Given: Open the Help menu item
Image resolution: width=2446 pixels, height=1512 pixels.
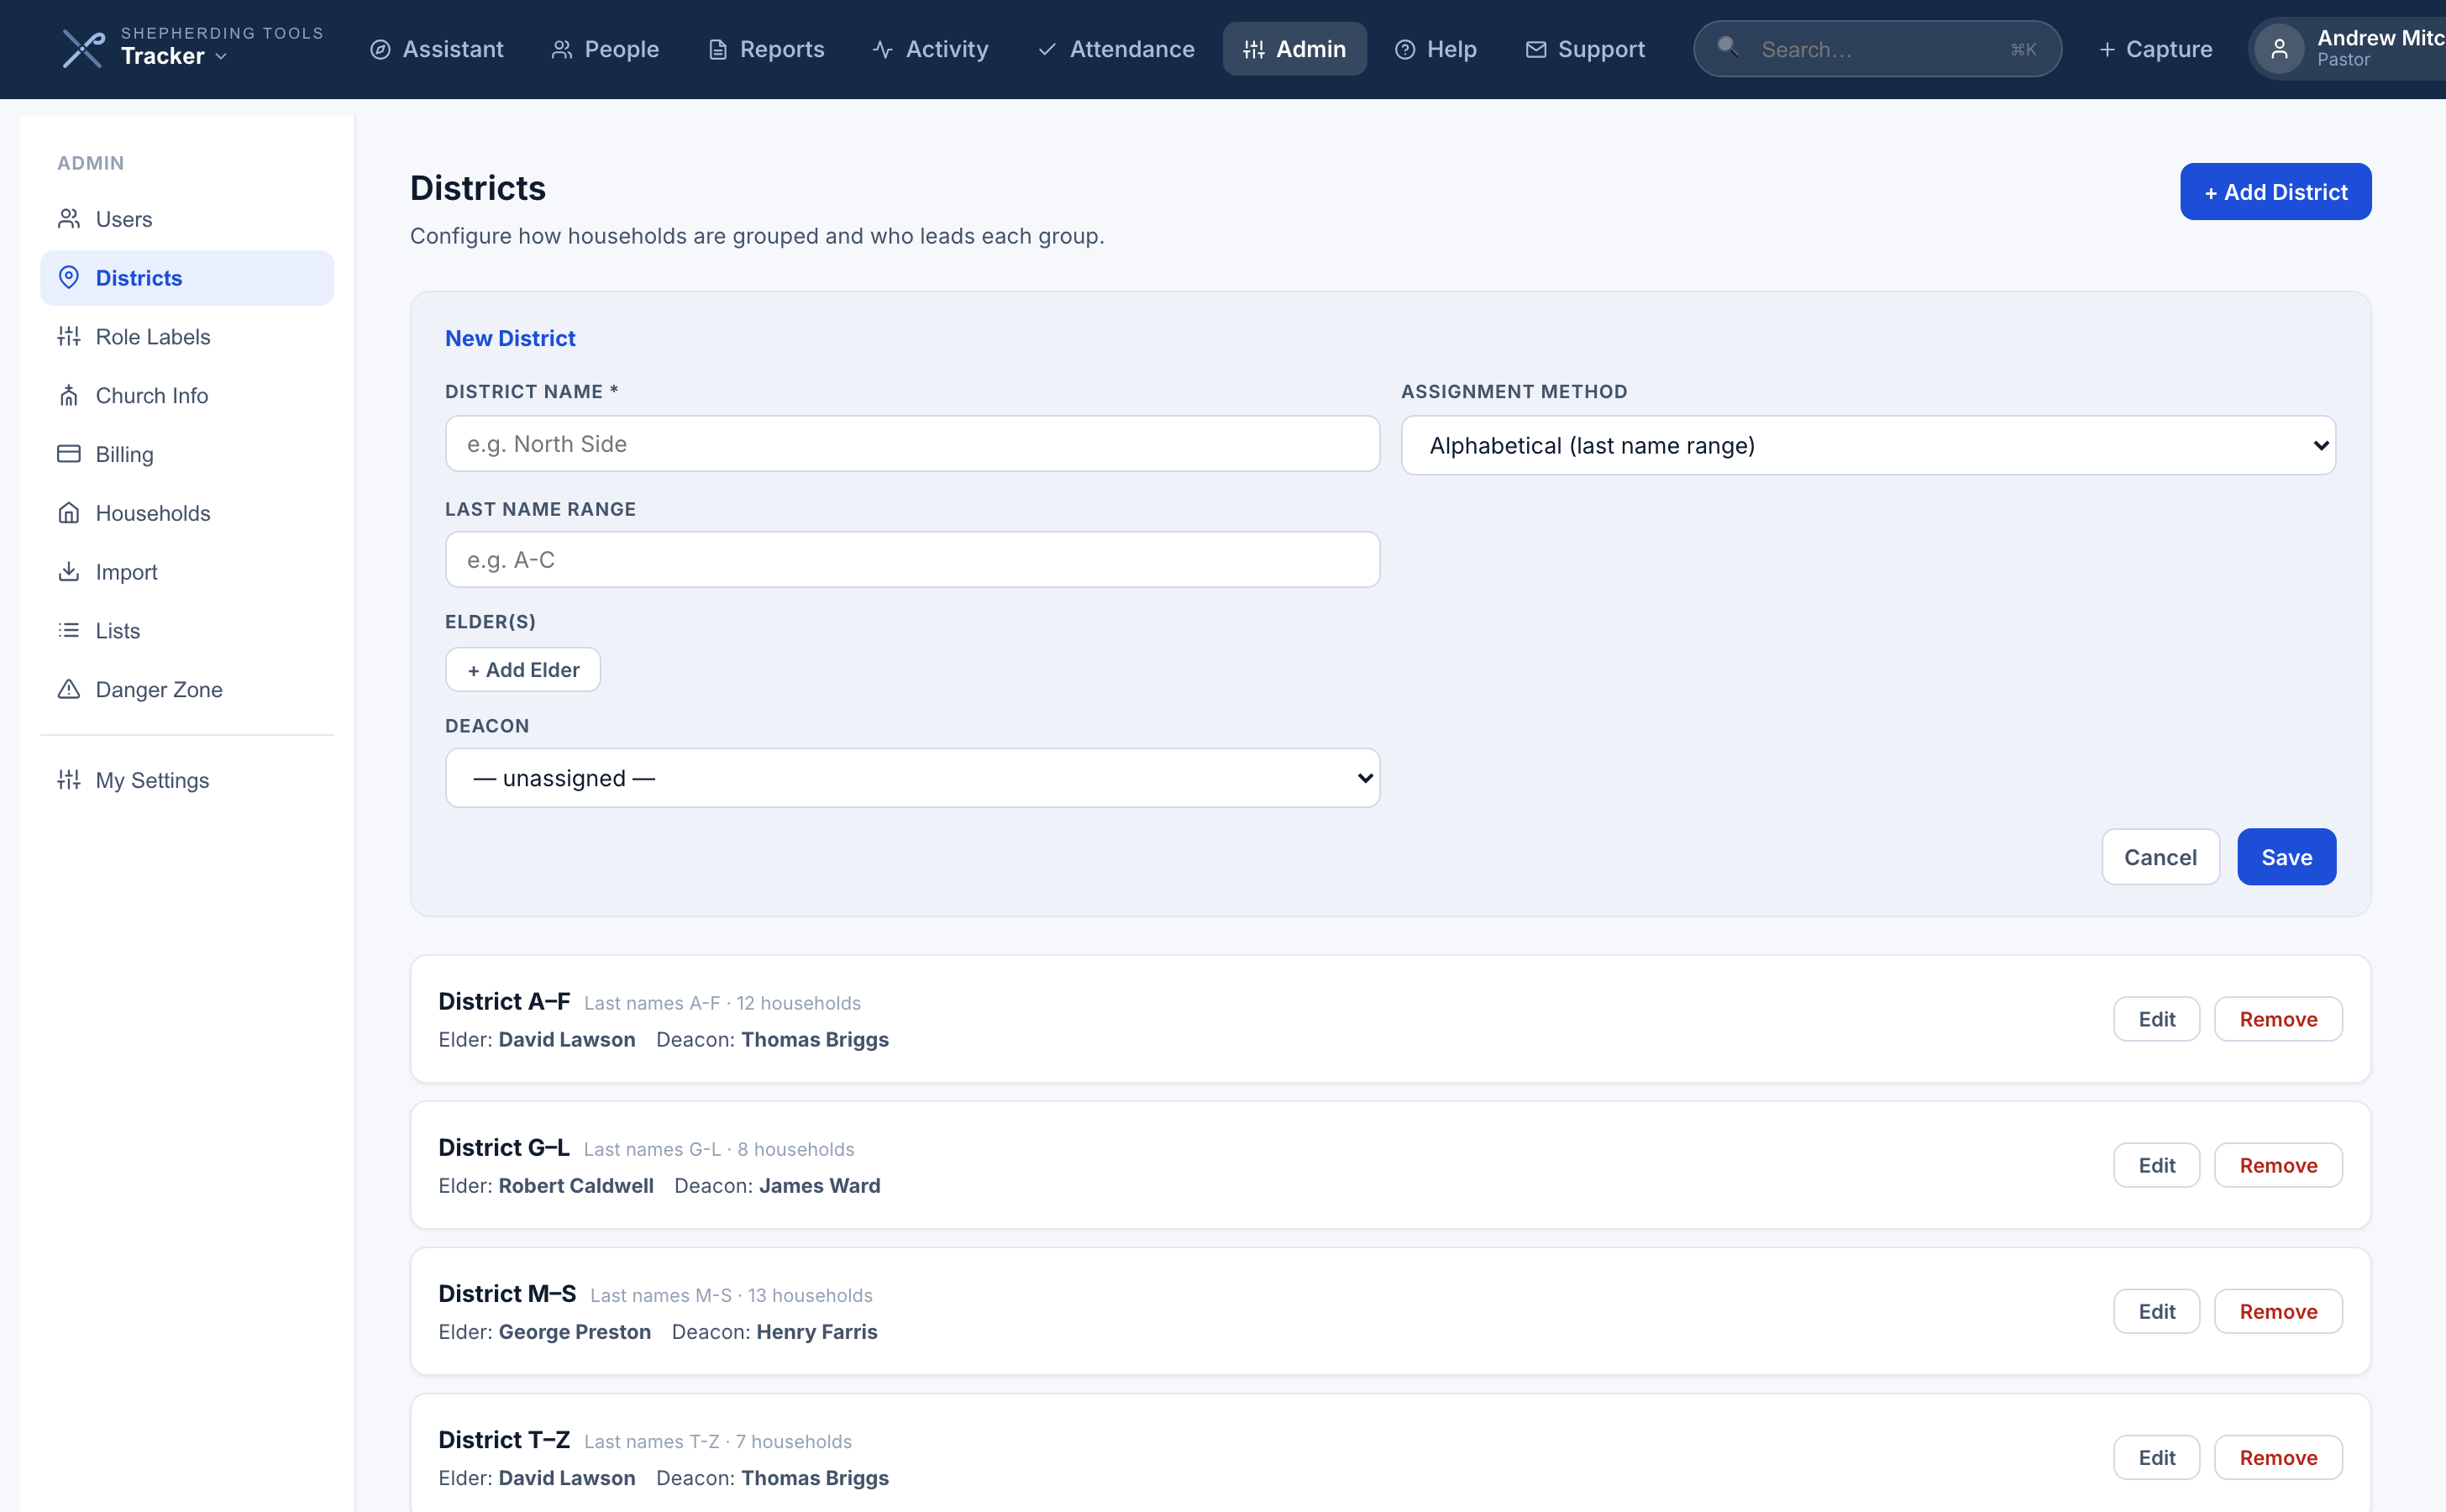Looking at the screenshot, I should pyautogui.click(x=1435, y=49).
